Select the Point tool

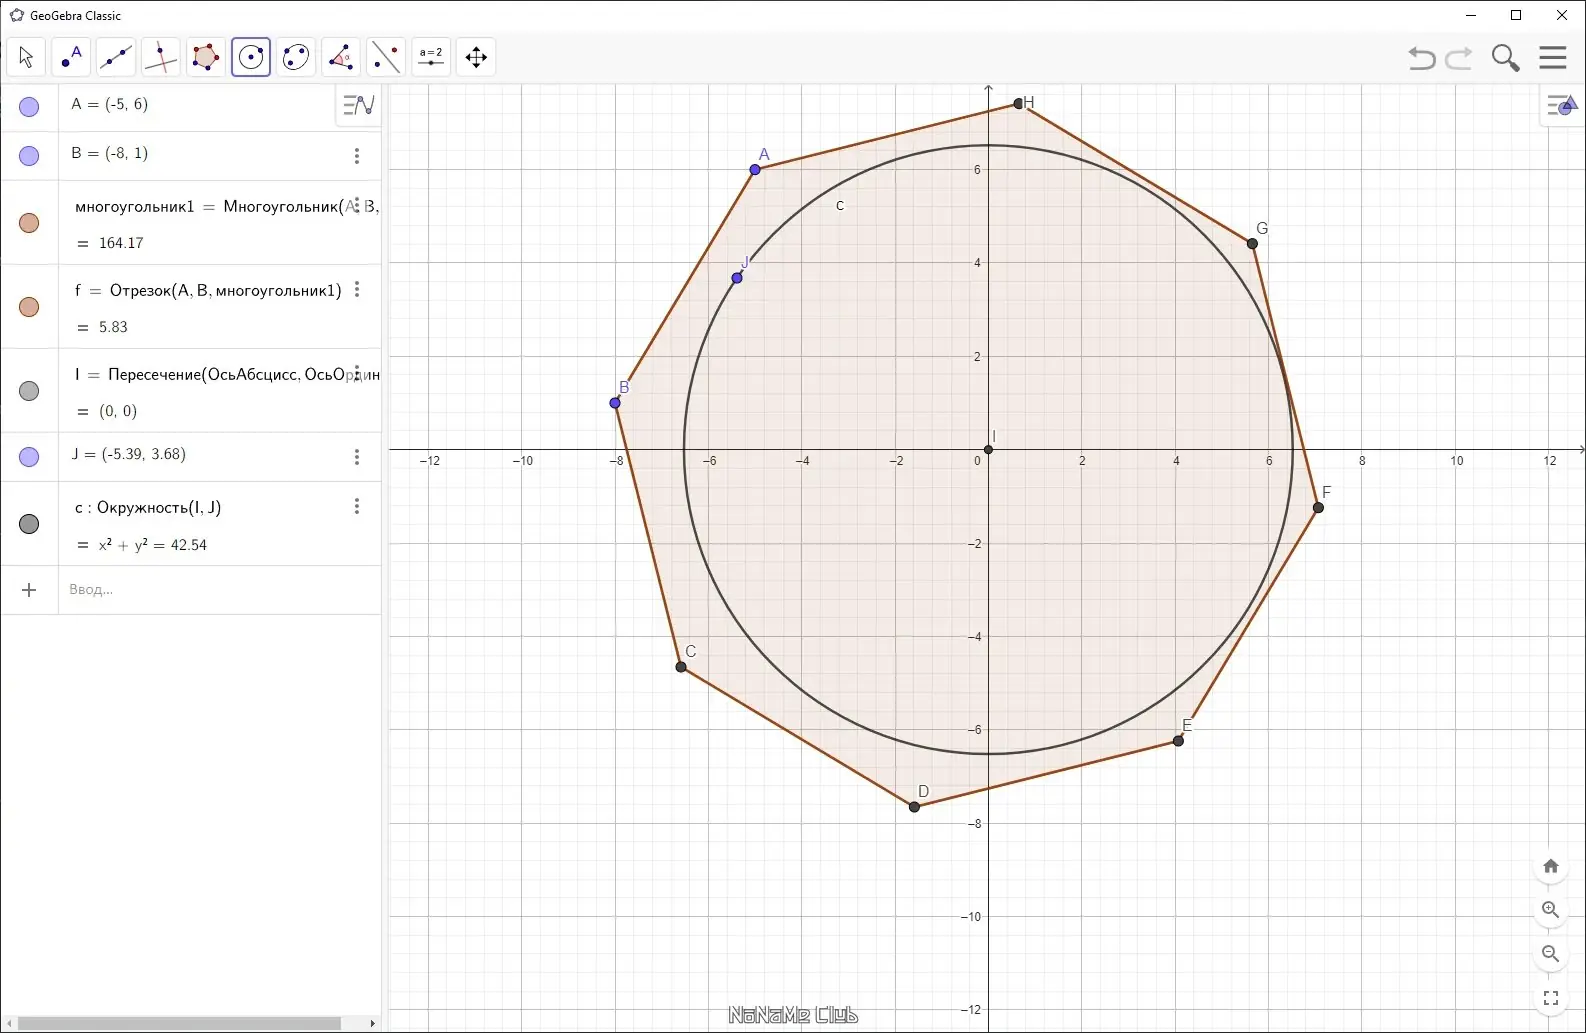(71, 57)
